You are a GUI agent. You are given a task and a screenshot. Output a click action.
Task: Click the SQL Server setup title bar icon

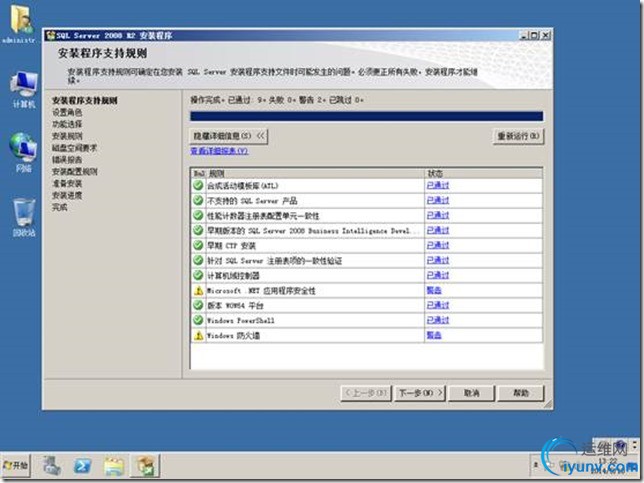pyautogui.click(x=51, y=35)
